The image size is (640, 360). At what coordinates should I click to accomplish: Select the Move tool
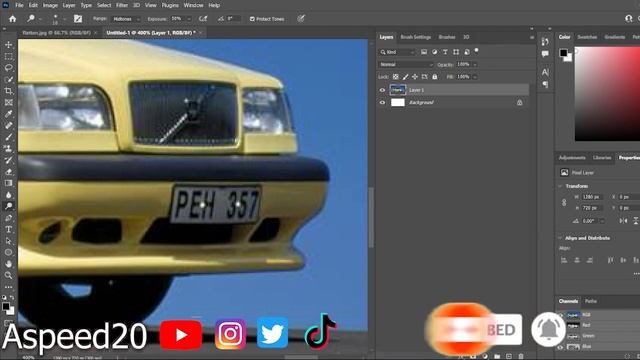click(9, 44)
